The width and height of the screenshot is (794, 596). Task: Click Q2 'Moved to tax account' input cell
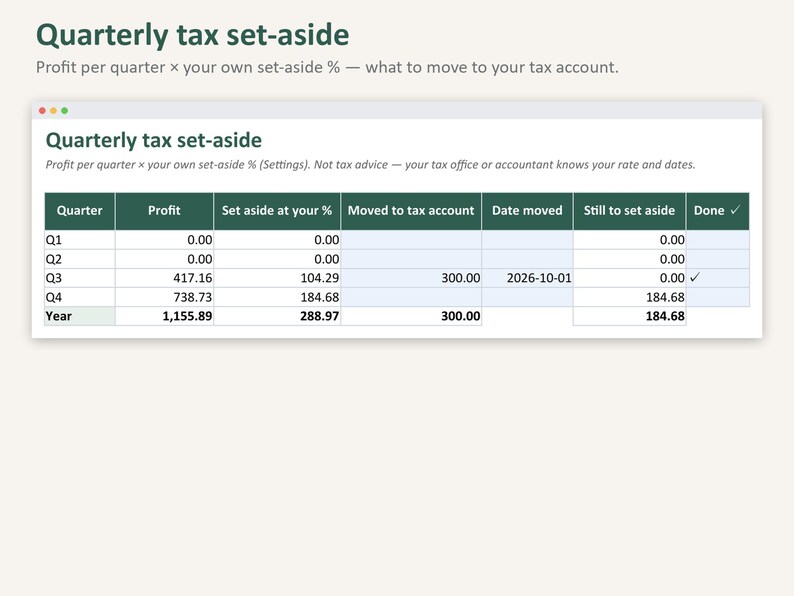pos(411,259)
